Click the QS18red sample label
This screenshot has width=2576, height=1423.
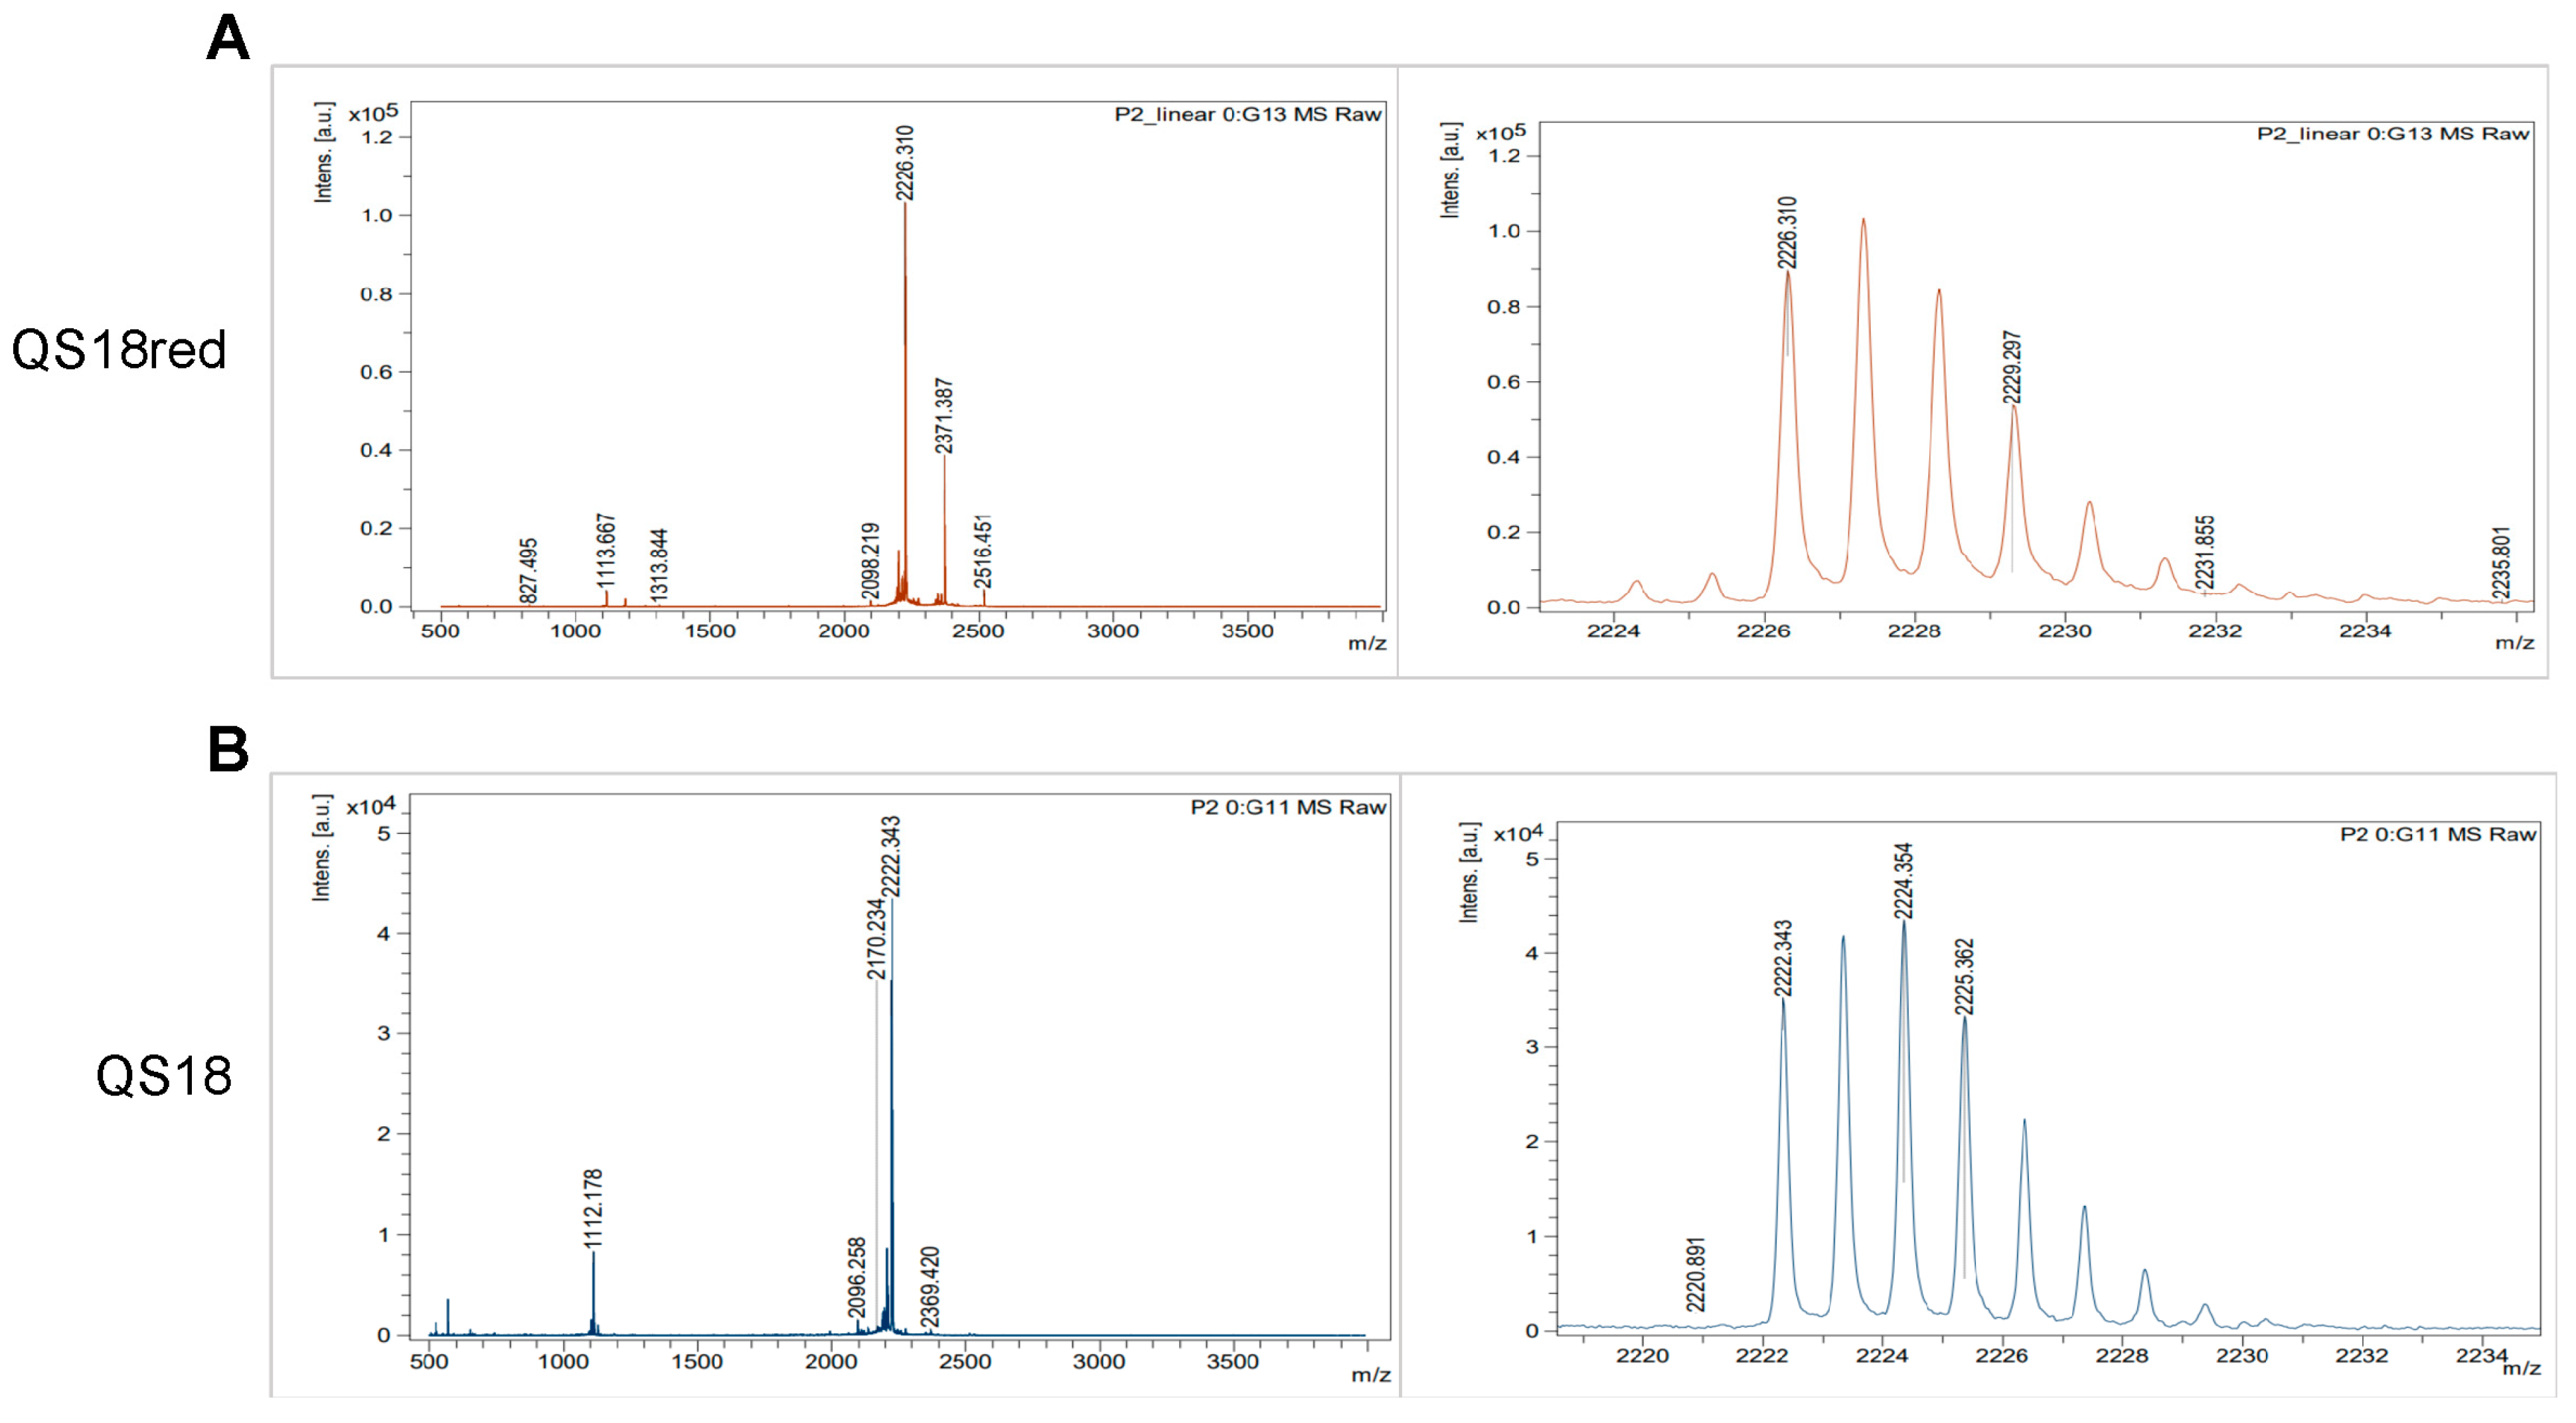coord(119,350)
